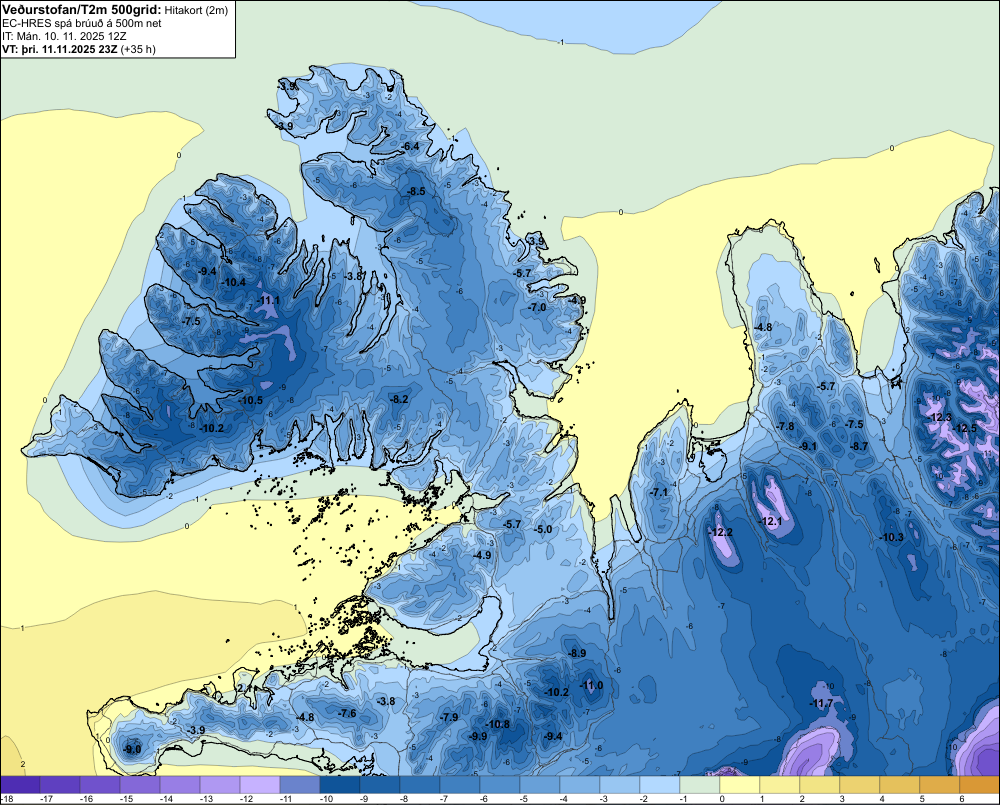Image resolution: width=1000 pixels, height=805 pixels.
Task: Click the yellow legend swatch between 0 and 1
Action: click(x=740, y=785)
